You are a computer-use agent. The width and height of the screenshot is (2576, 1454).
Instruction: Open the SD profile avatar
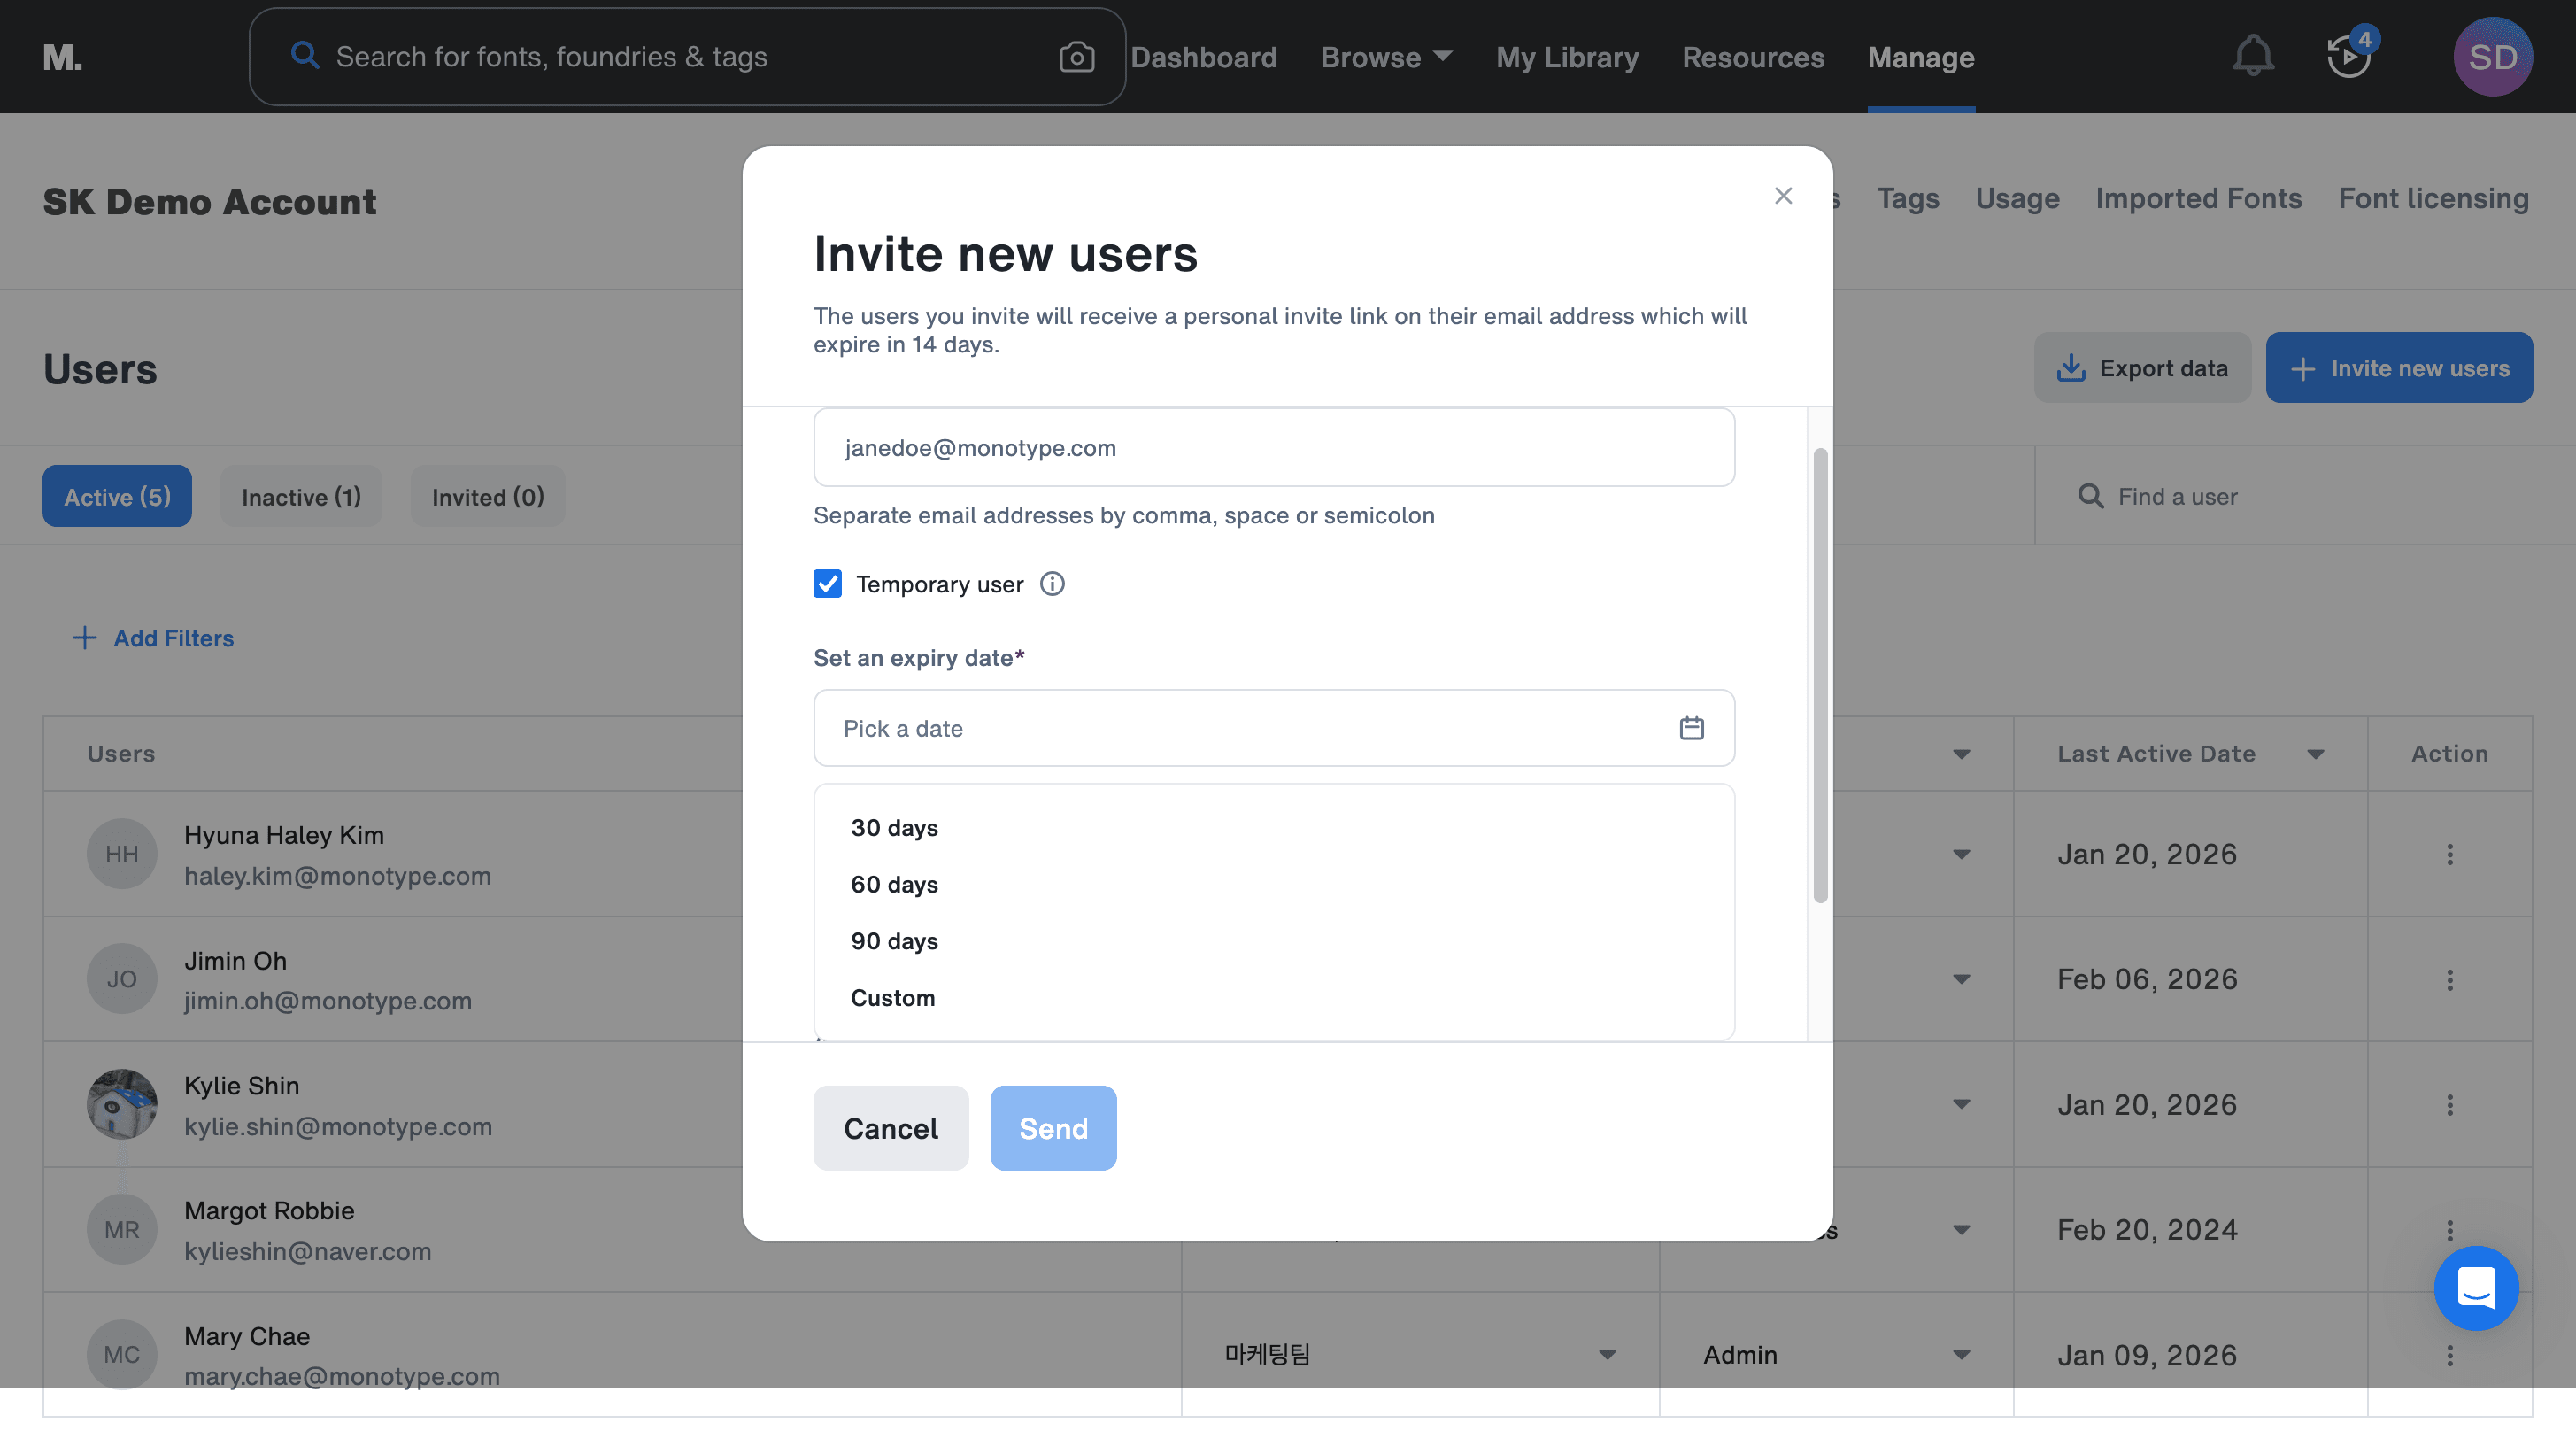[2492, 57]
